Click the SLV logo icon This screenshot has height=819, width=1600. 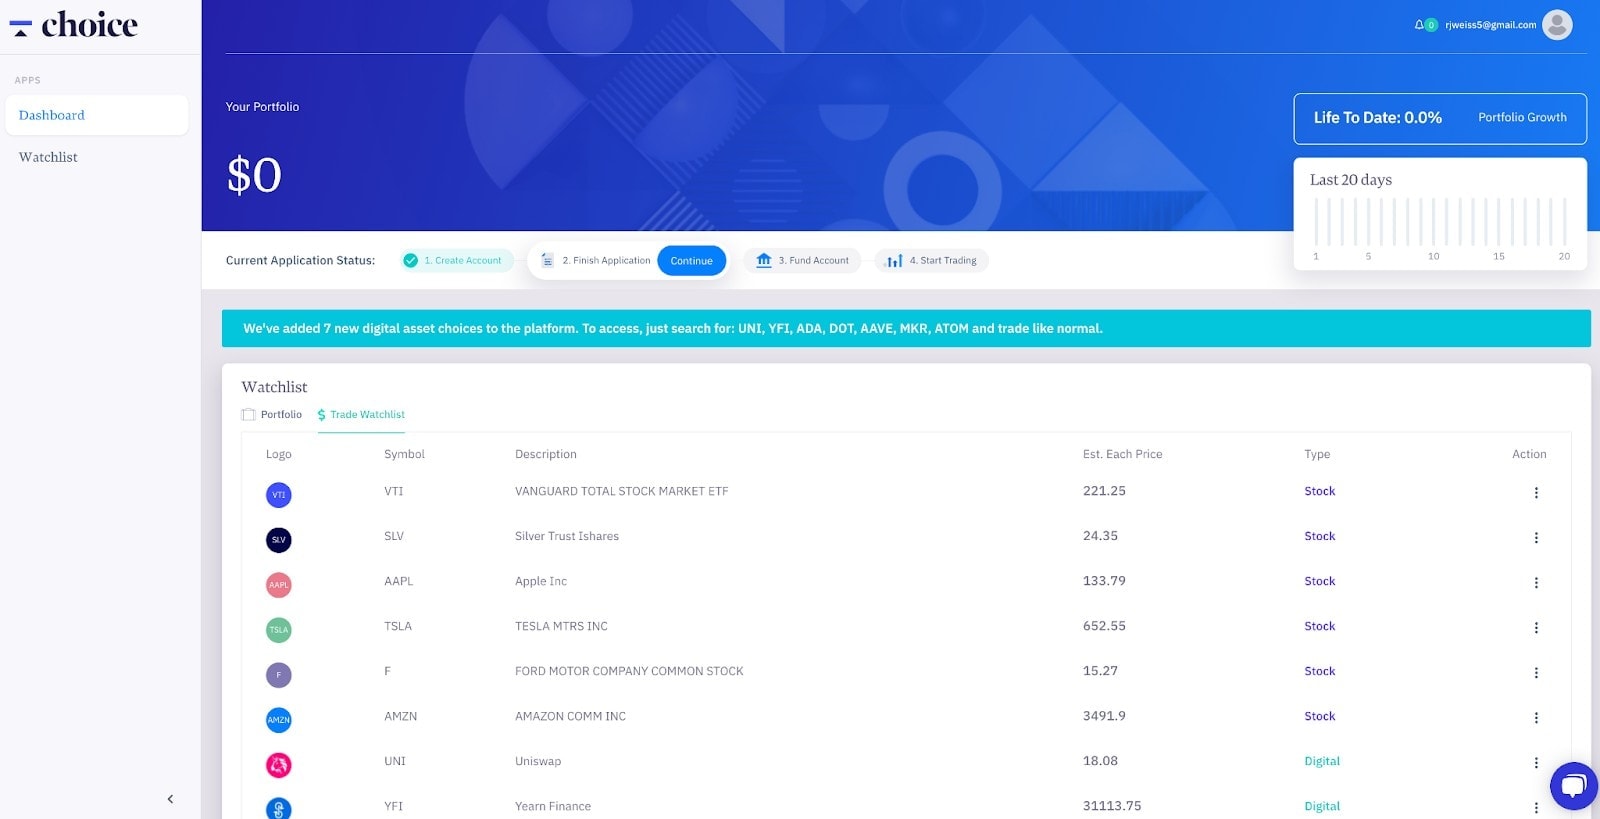(x=279, y=540)
